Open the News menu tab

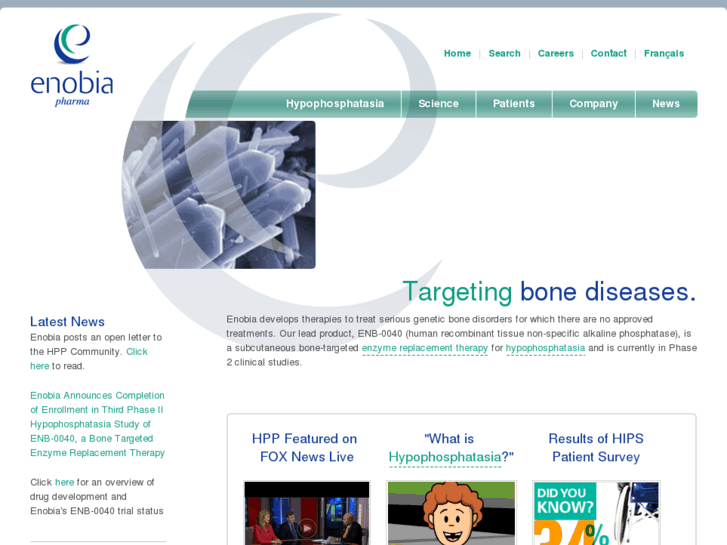(666, 103)
